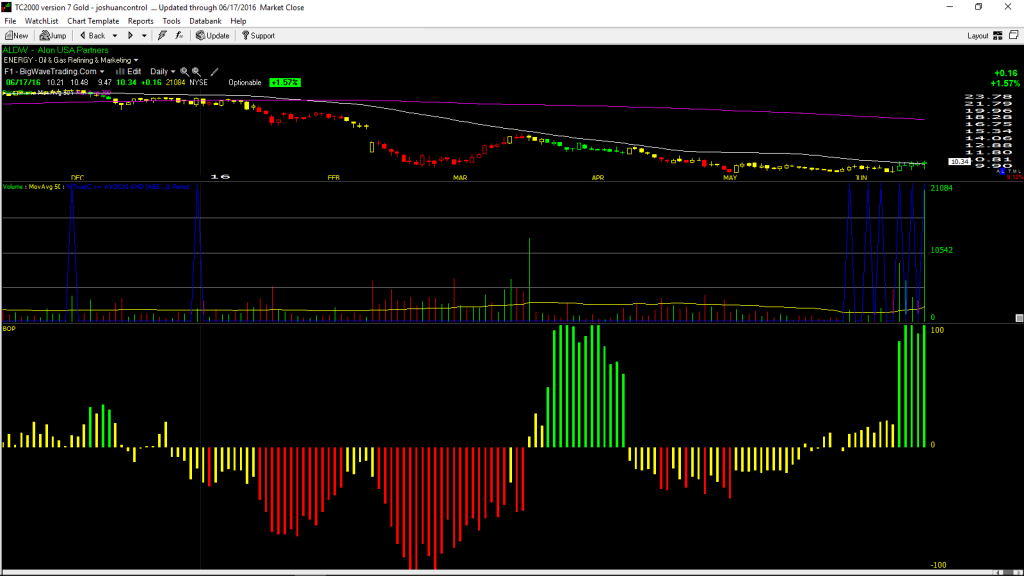1024x576 pixels.
Task: Click the NYSE exchange label
Action: point(199,82)
